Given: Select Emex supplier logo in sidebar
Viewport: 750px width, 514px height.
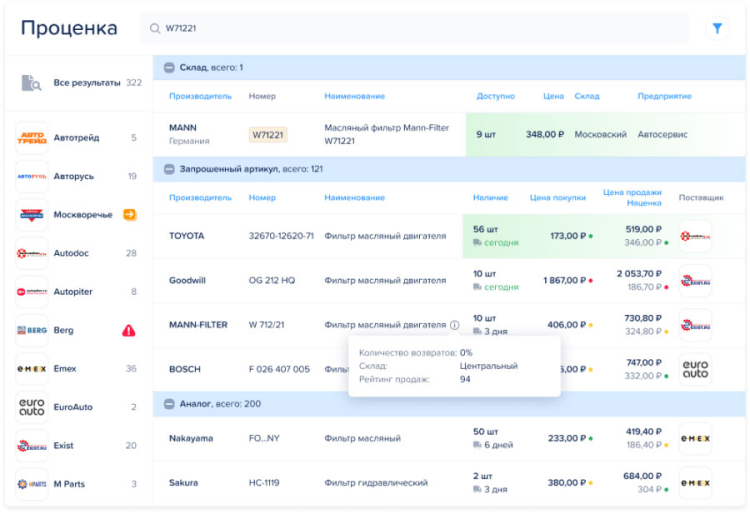Looking at the screenshot, I should [32, 369].
